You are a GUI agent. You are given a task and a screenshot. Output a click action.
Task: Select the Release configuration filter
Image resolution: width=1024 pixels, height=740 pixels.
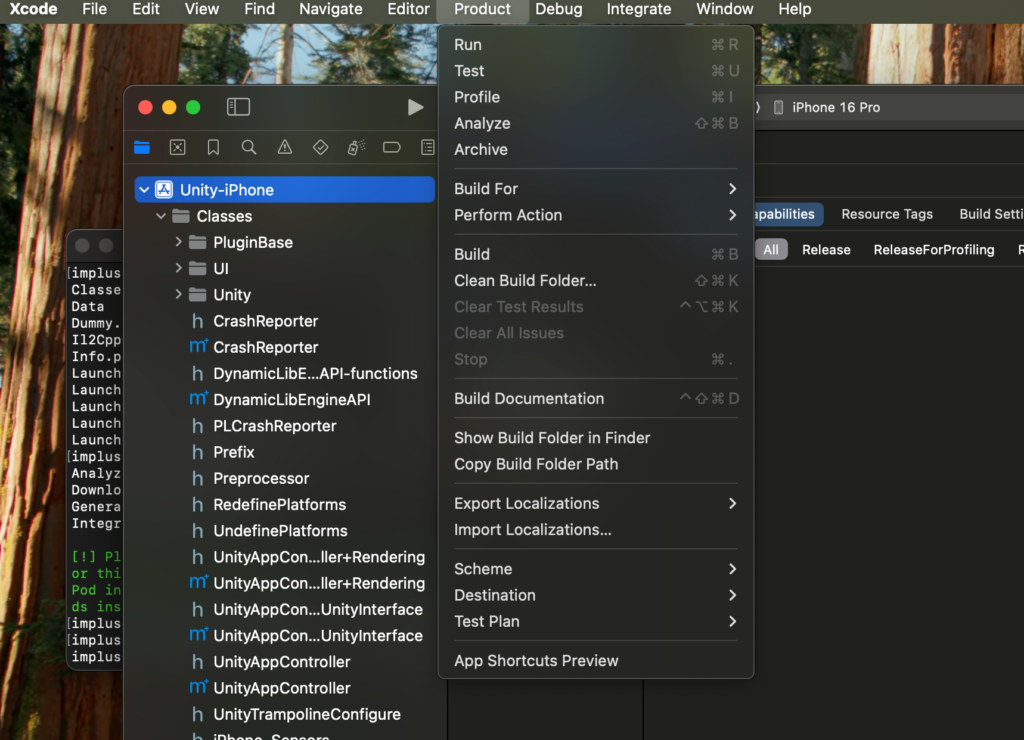coord(826,250)
